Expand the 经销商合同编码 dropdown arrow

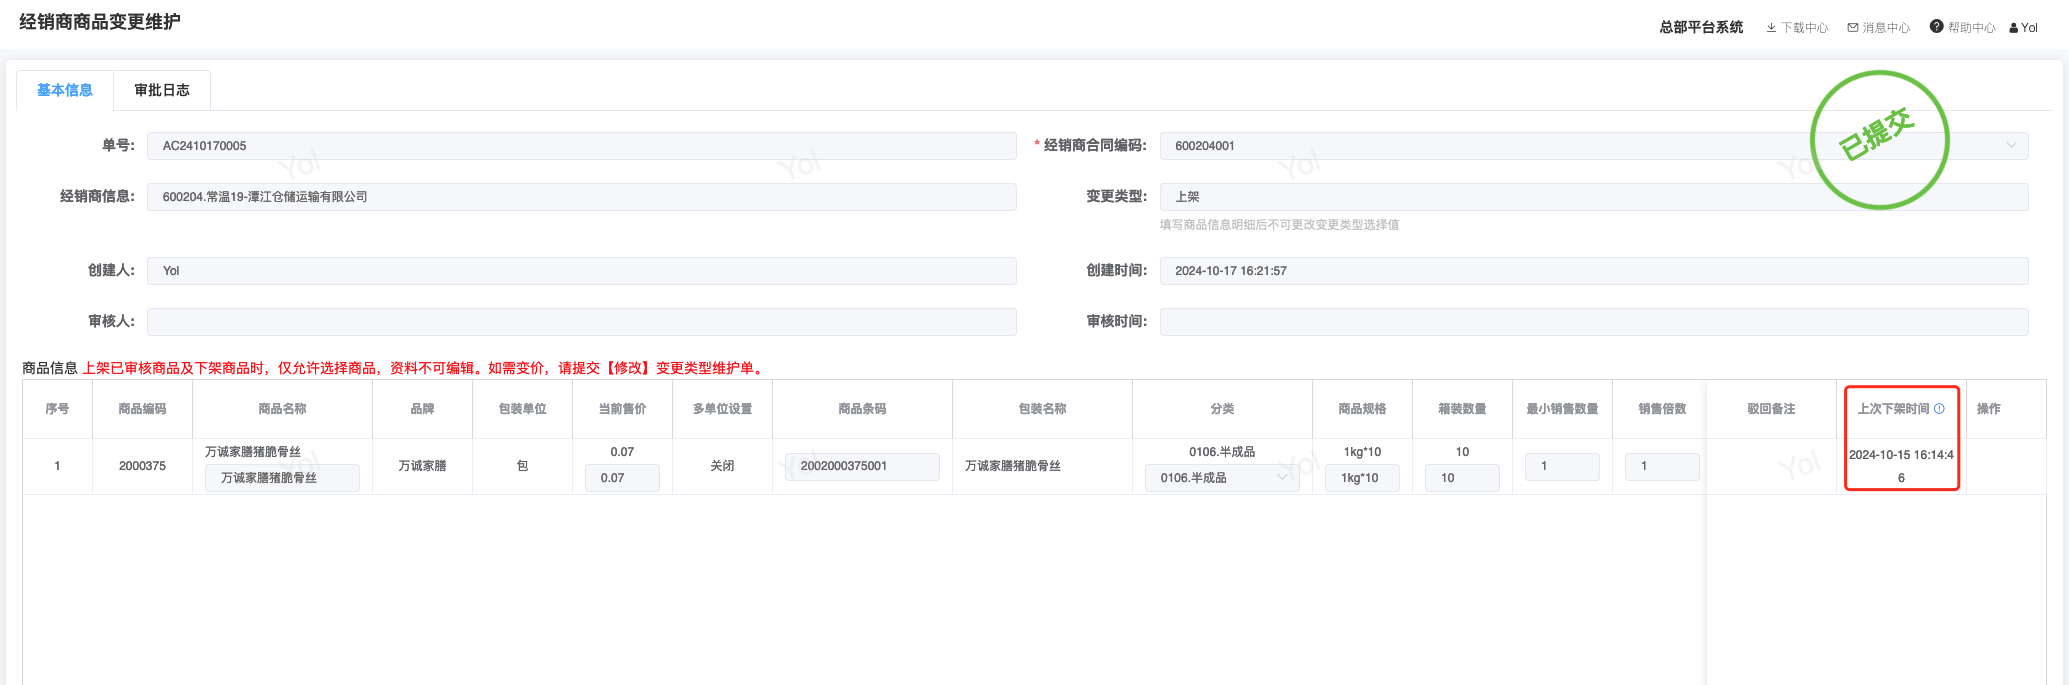click(2011, 145)
